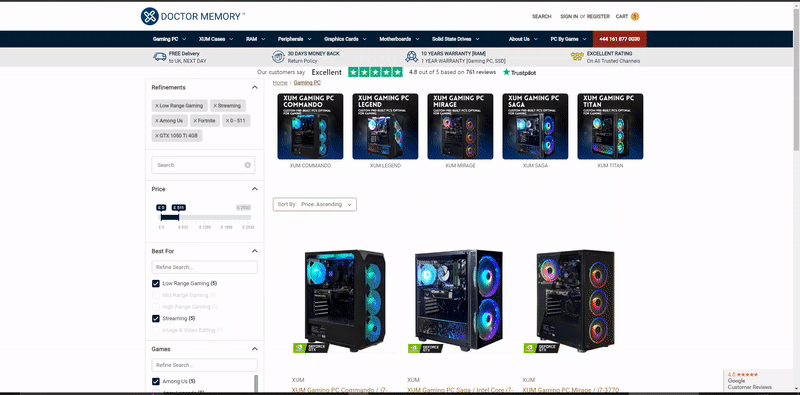Open the XUM Gaming PC Mirage banner
This screenshot has width=800, height=395.
pos(460,126)
